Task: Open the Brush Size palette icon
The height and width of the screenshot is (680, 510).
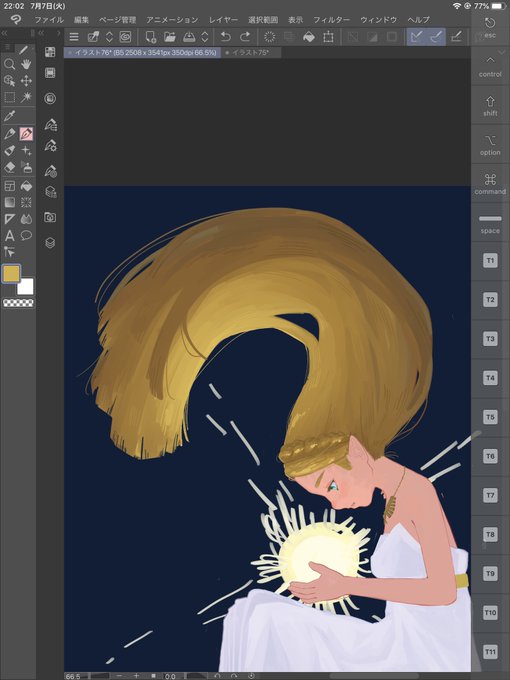Action: click(x=50, y=171)
